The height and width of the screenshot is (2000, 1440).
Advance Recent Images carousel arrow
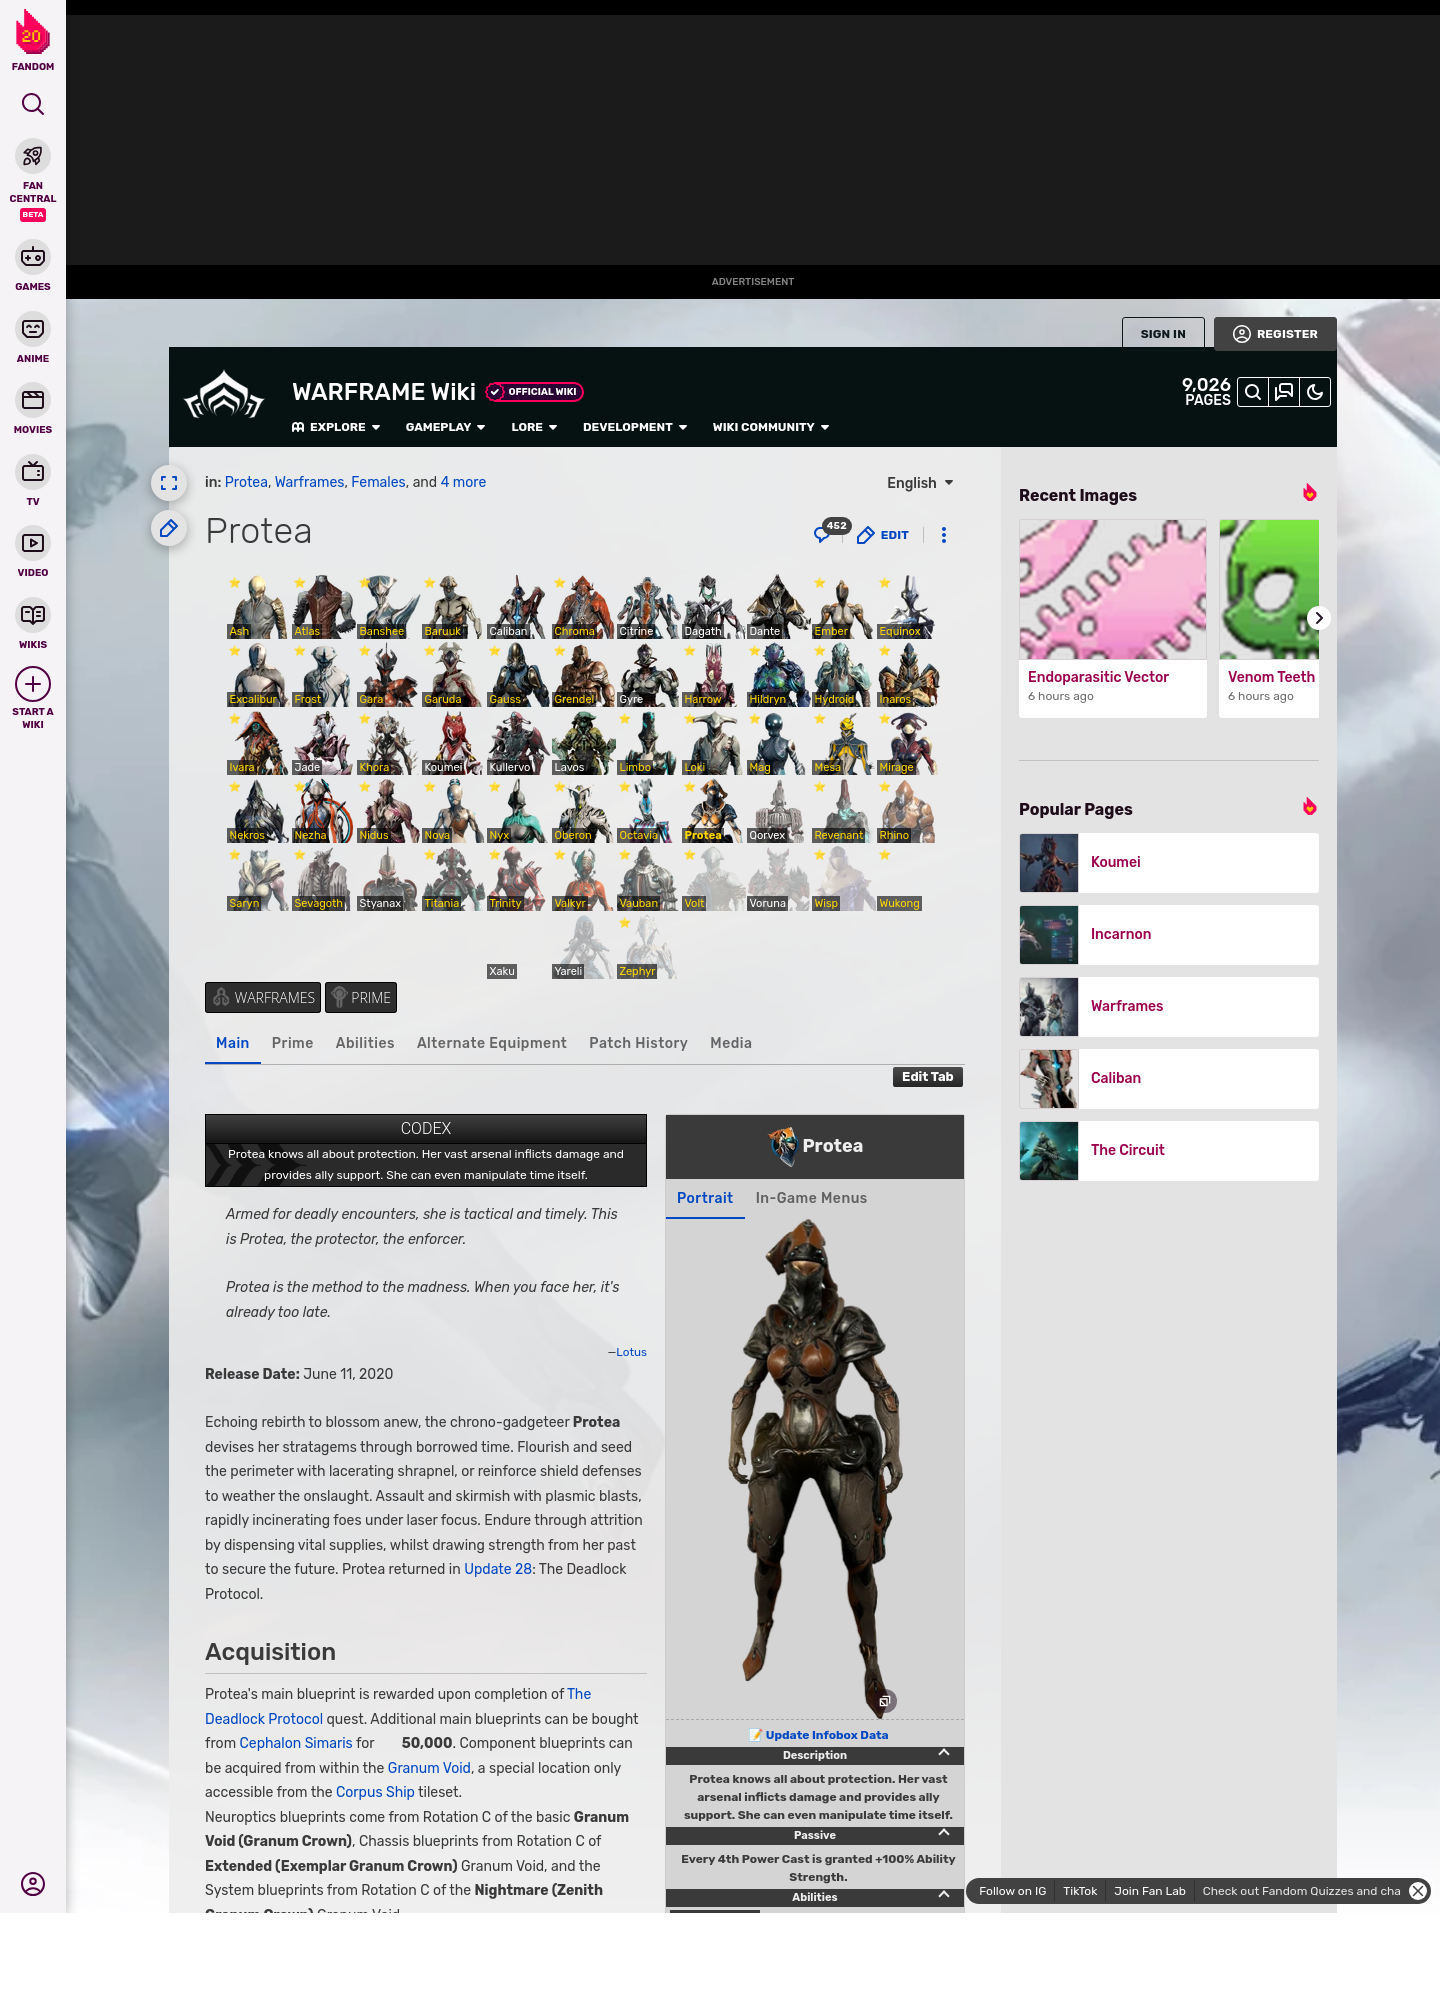[x=1319, y=618]
